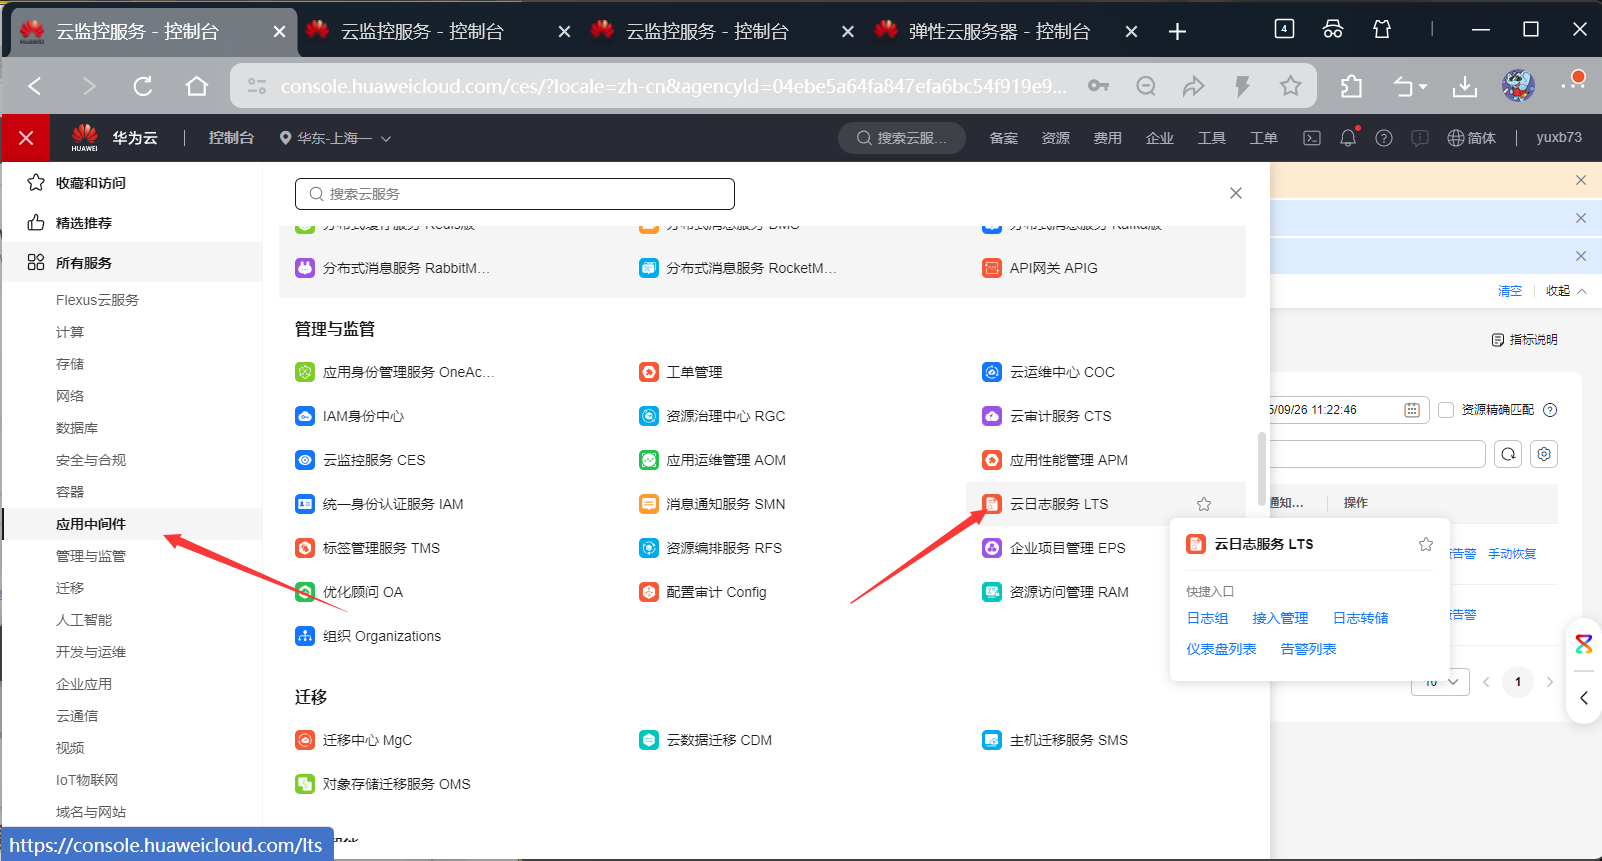Screen dimensions: 1602x861
Task: Open 应用身份管理服务 OneAccess icon
Action: [x=305, y=372]
